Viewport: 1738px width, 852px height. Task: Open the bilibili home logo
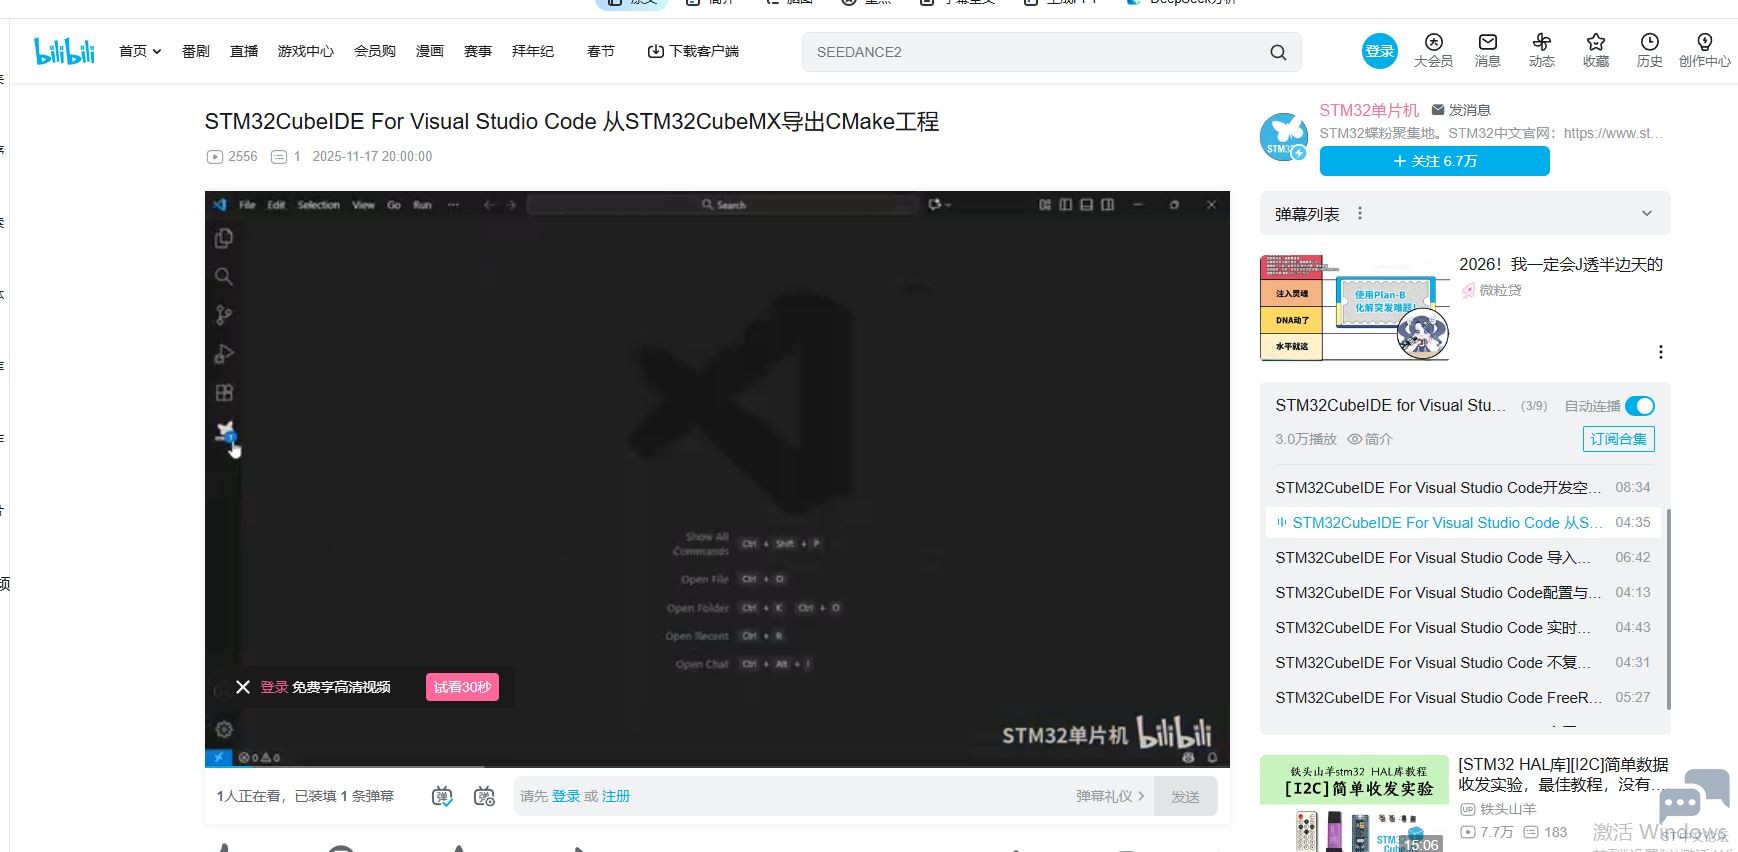pos(64,51)
